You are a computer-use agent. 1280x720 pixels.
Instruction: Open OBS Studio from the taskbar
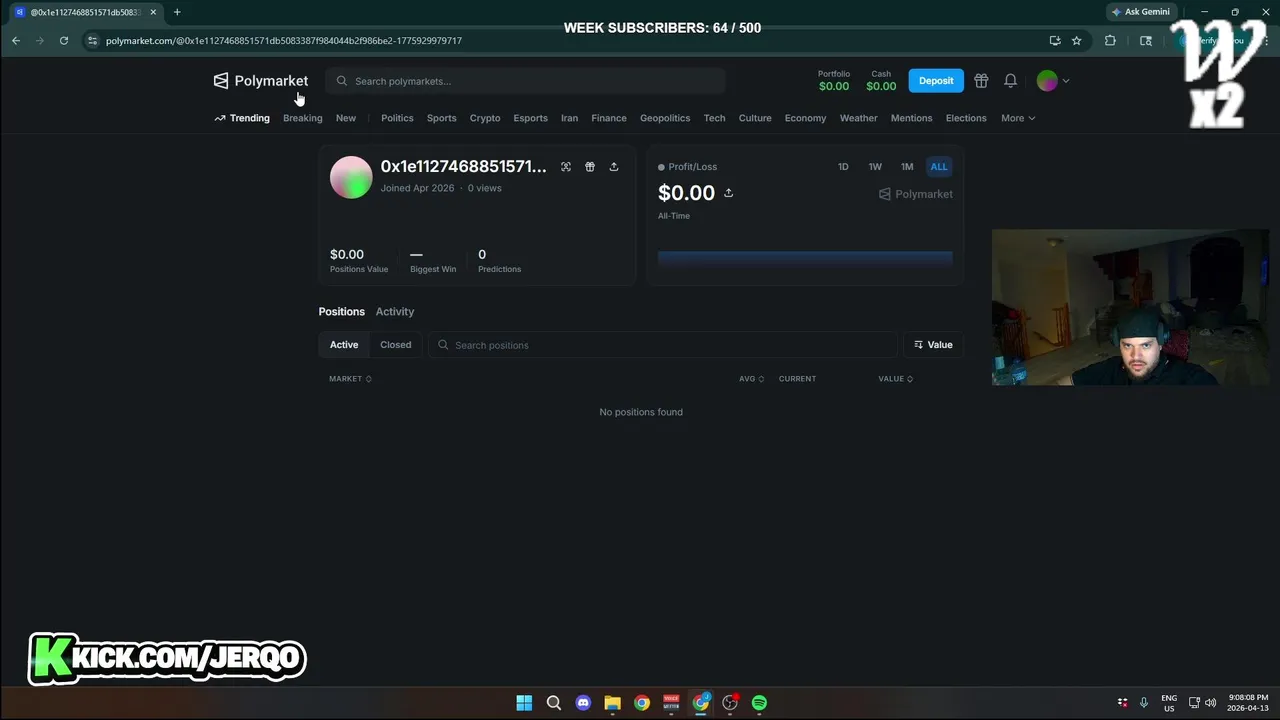(730, 703)
